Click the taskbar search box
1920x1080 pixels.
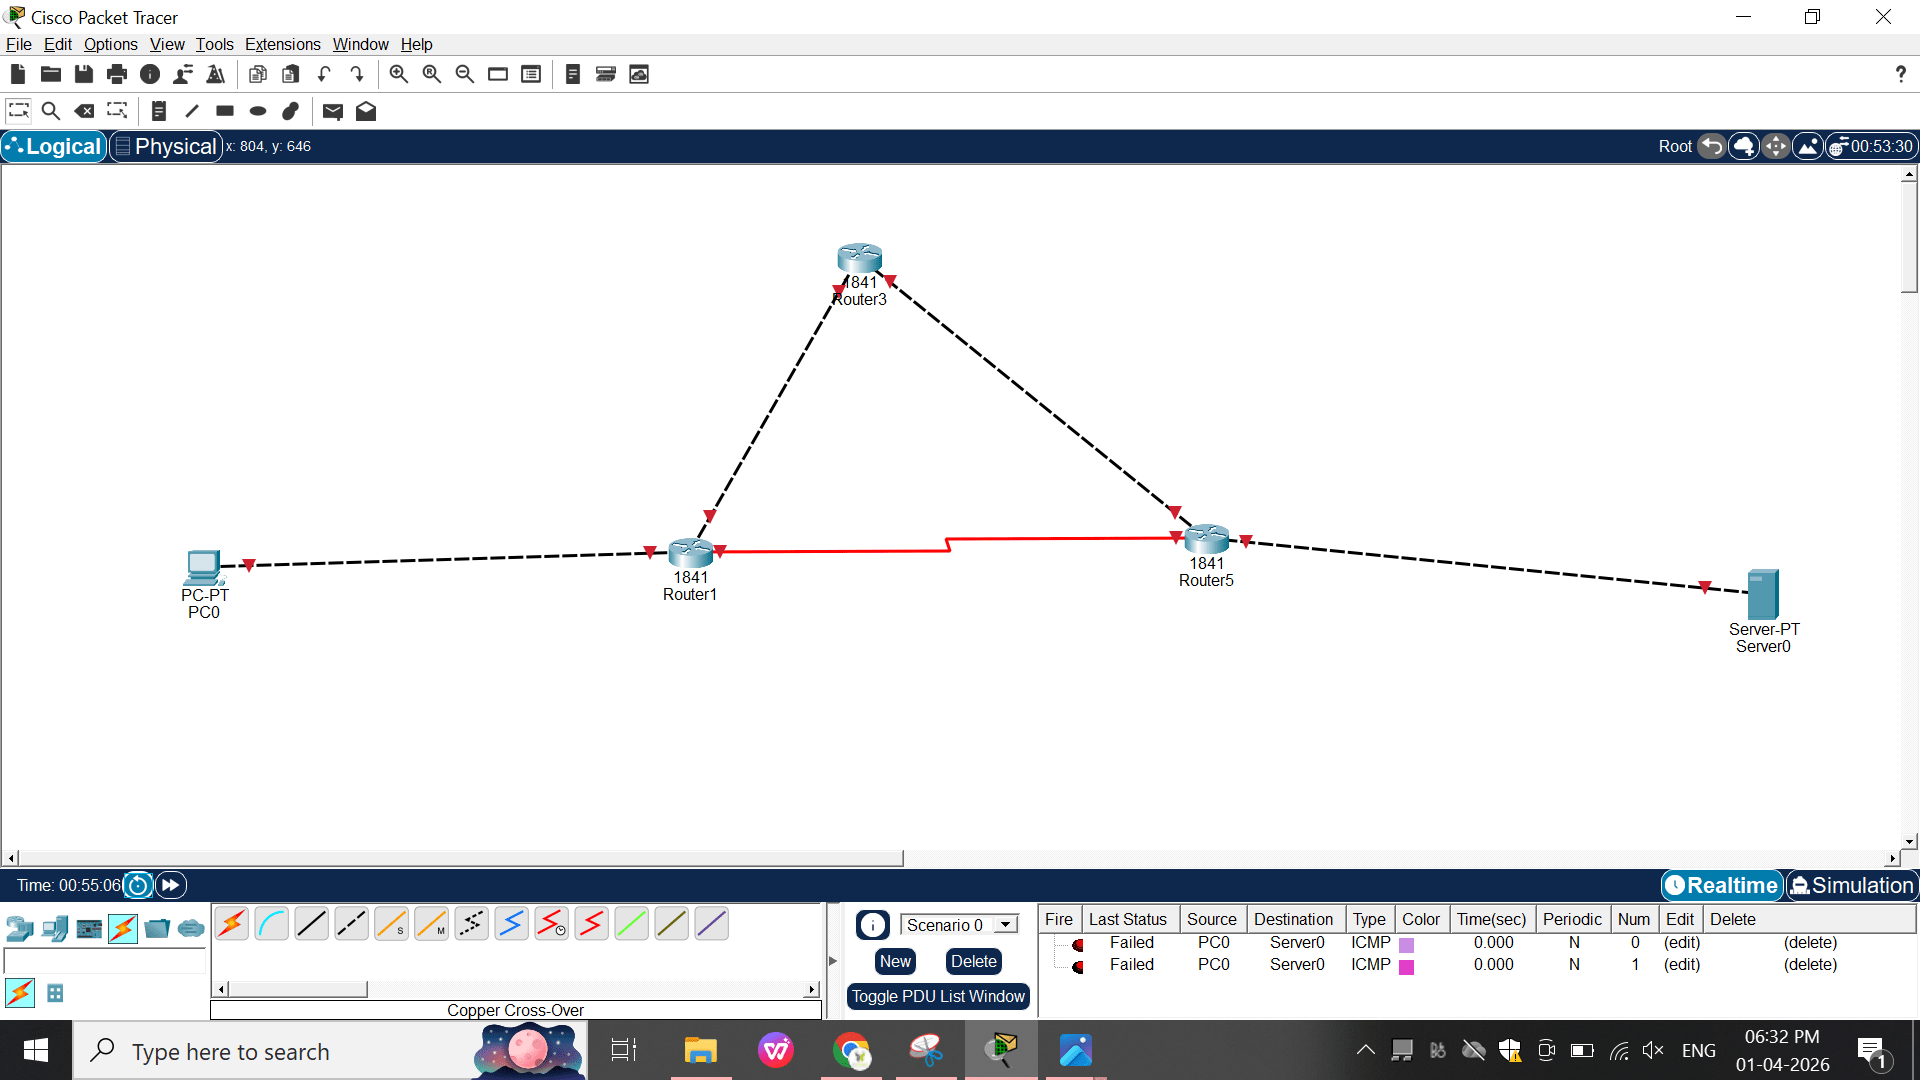click(330, 1050)
